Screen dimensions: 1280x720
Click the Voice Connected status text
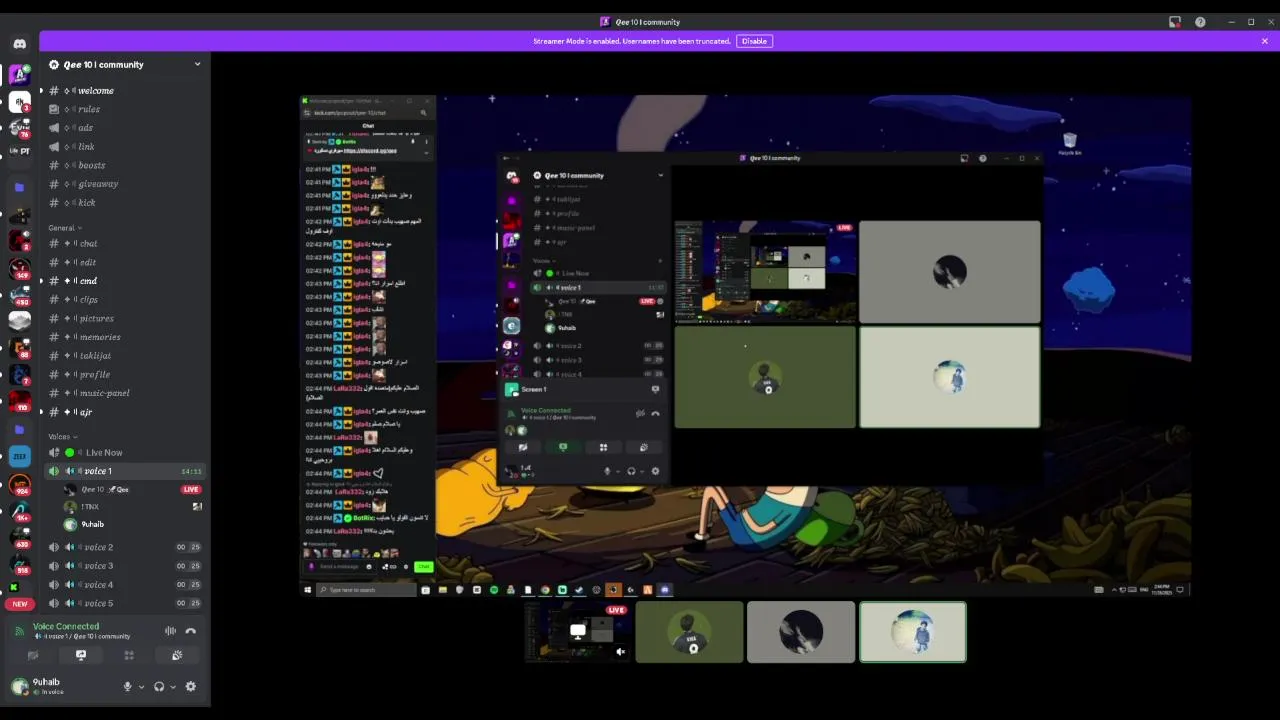(66, 626)
